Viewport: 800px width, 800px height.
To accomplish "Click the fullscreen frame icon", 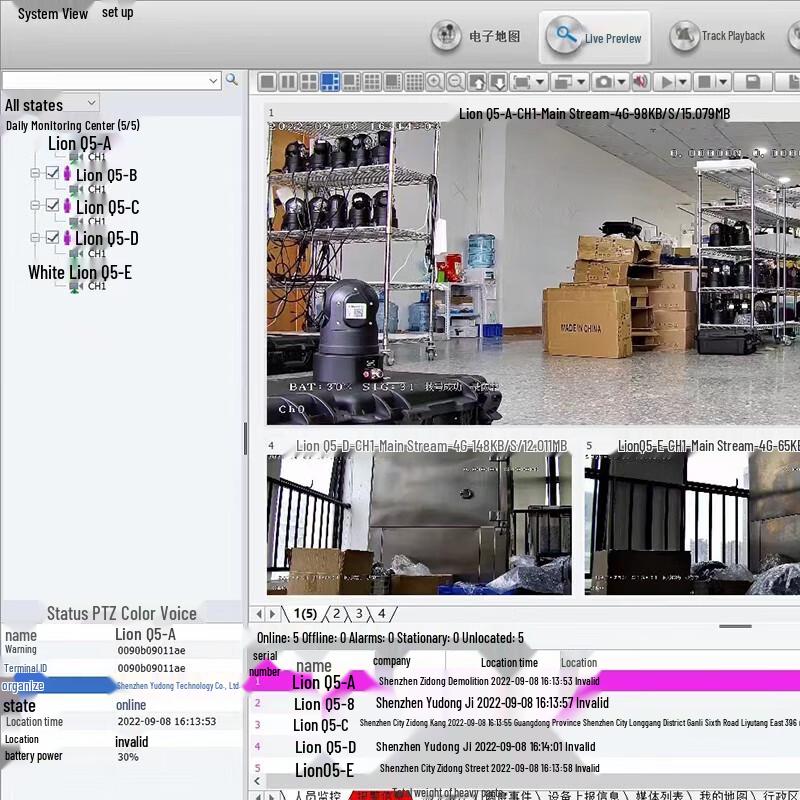I will click(x=521, y=82).
